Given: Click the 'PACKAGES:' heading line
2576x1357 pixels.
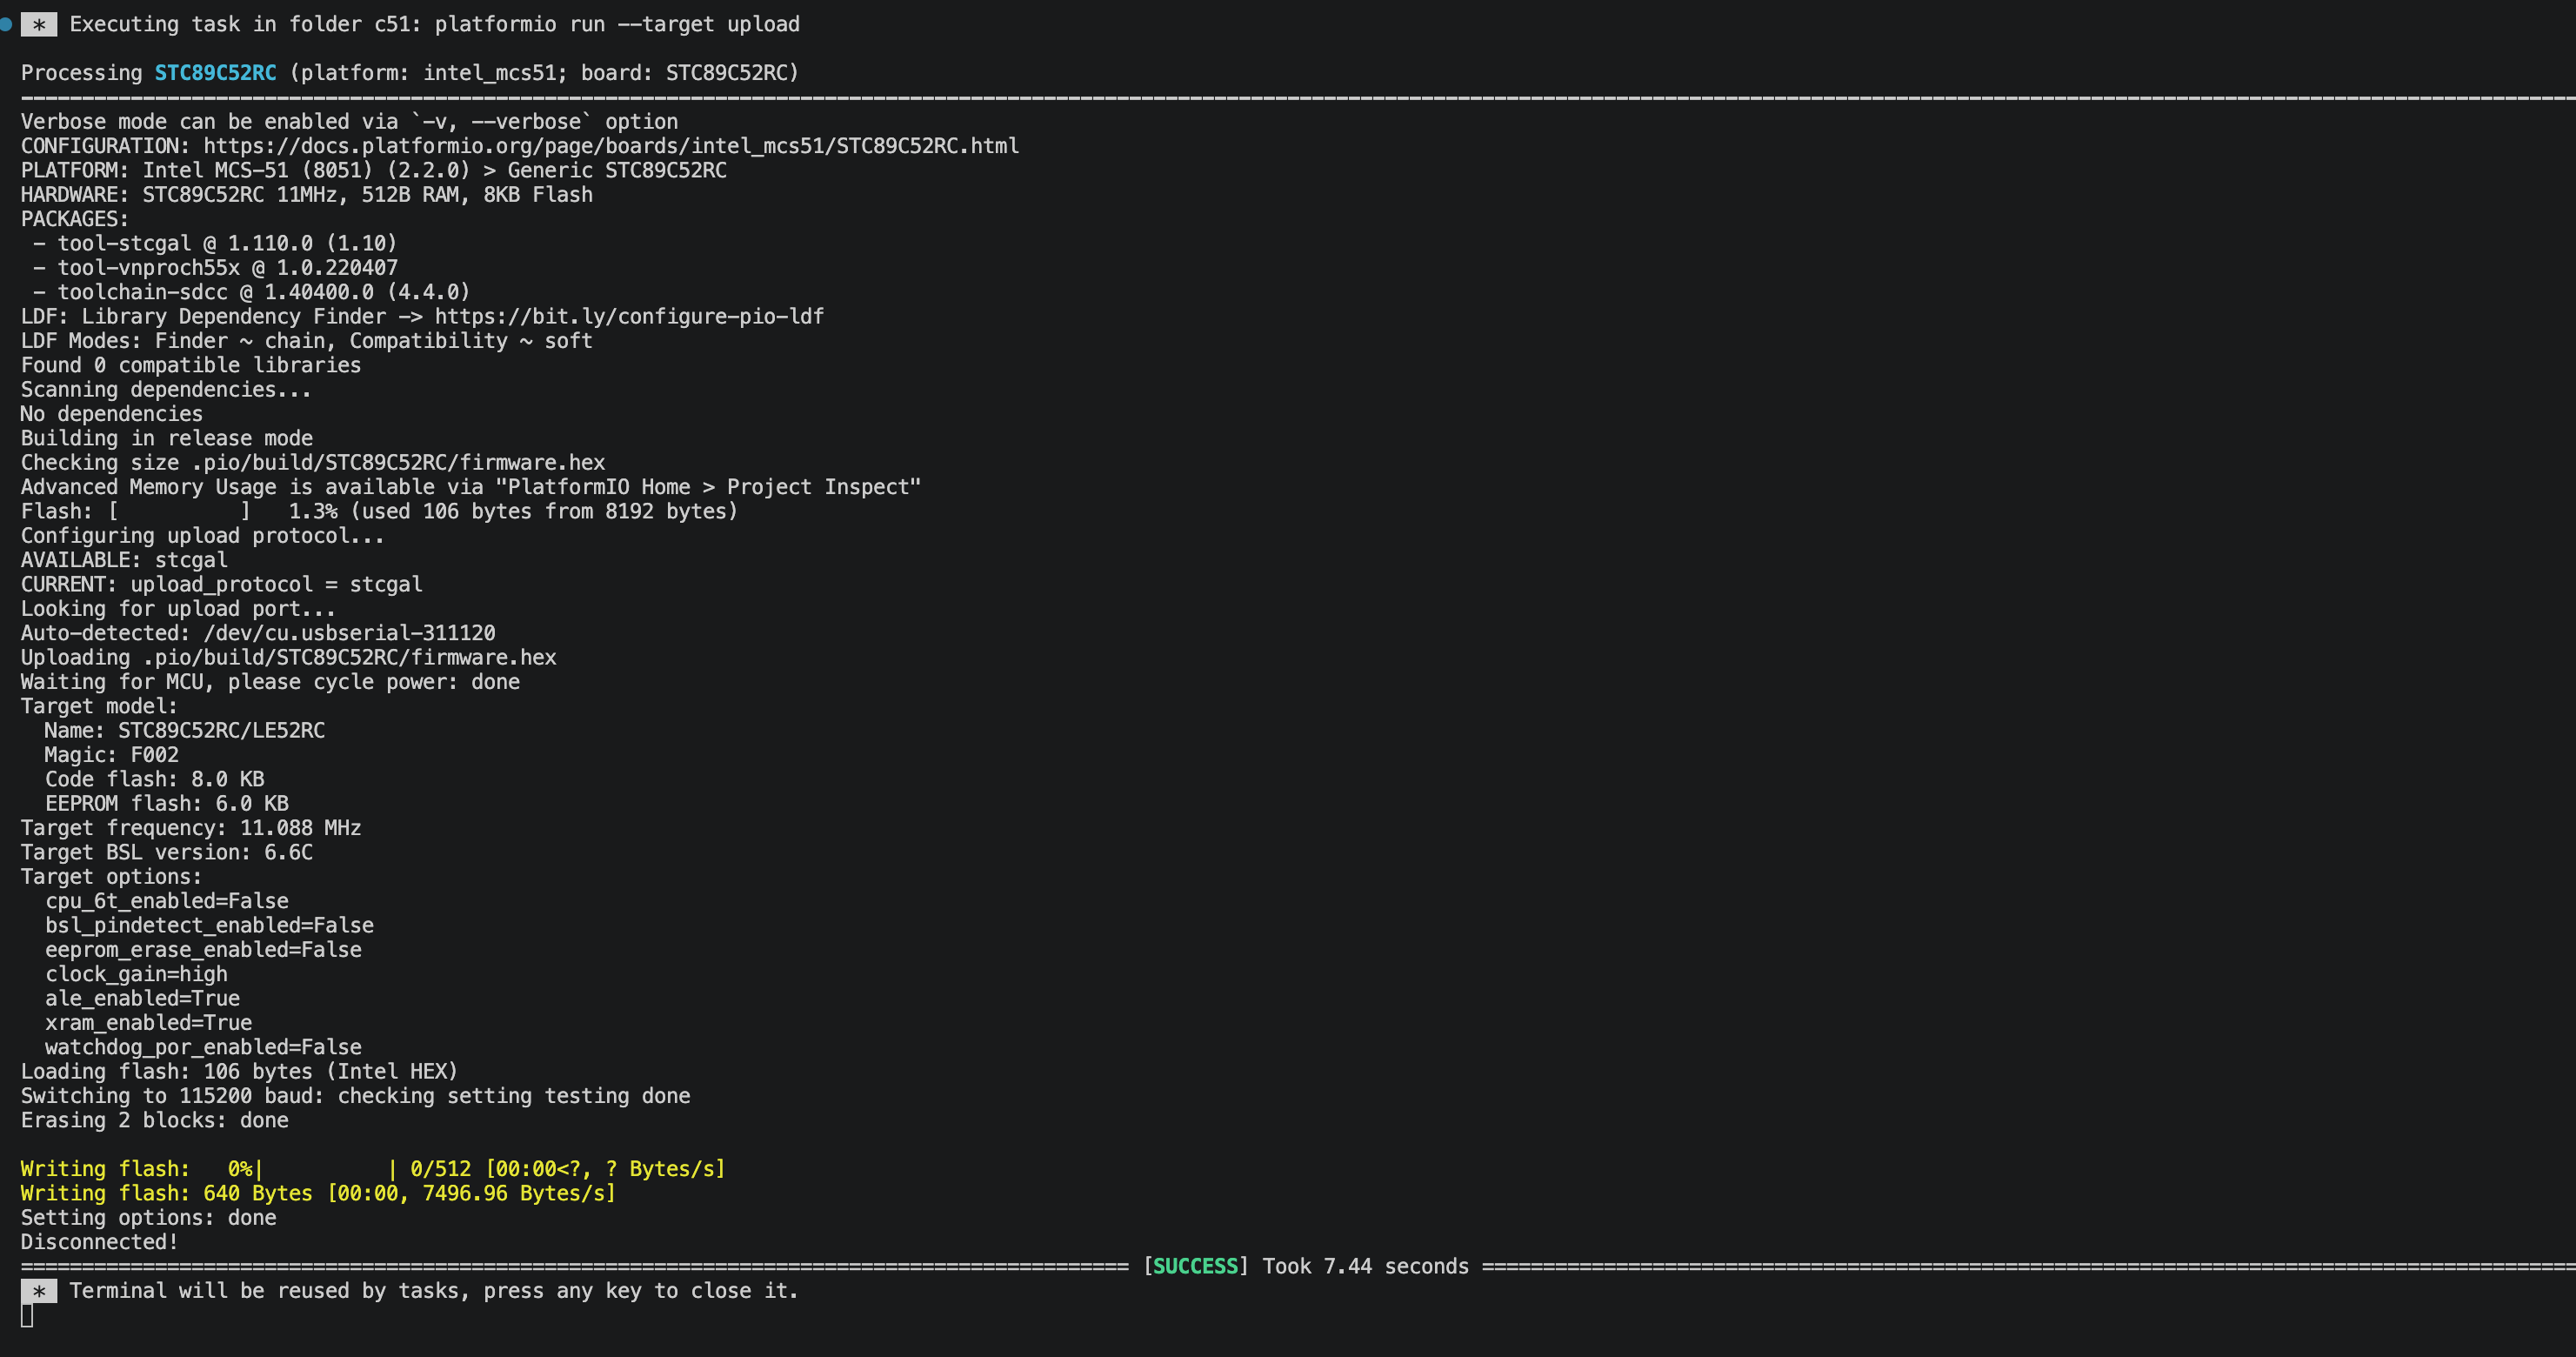Looking at the screenshot, I should (x=75, y=219).
